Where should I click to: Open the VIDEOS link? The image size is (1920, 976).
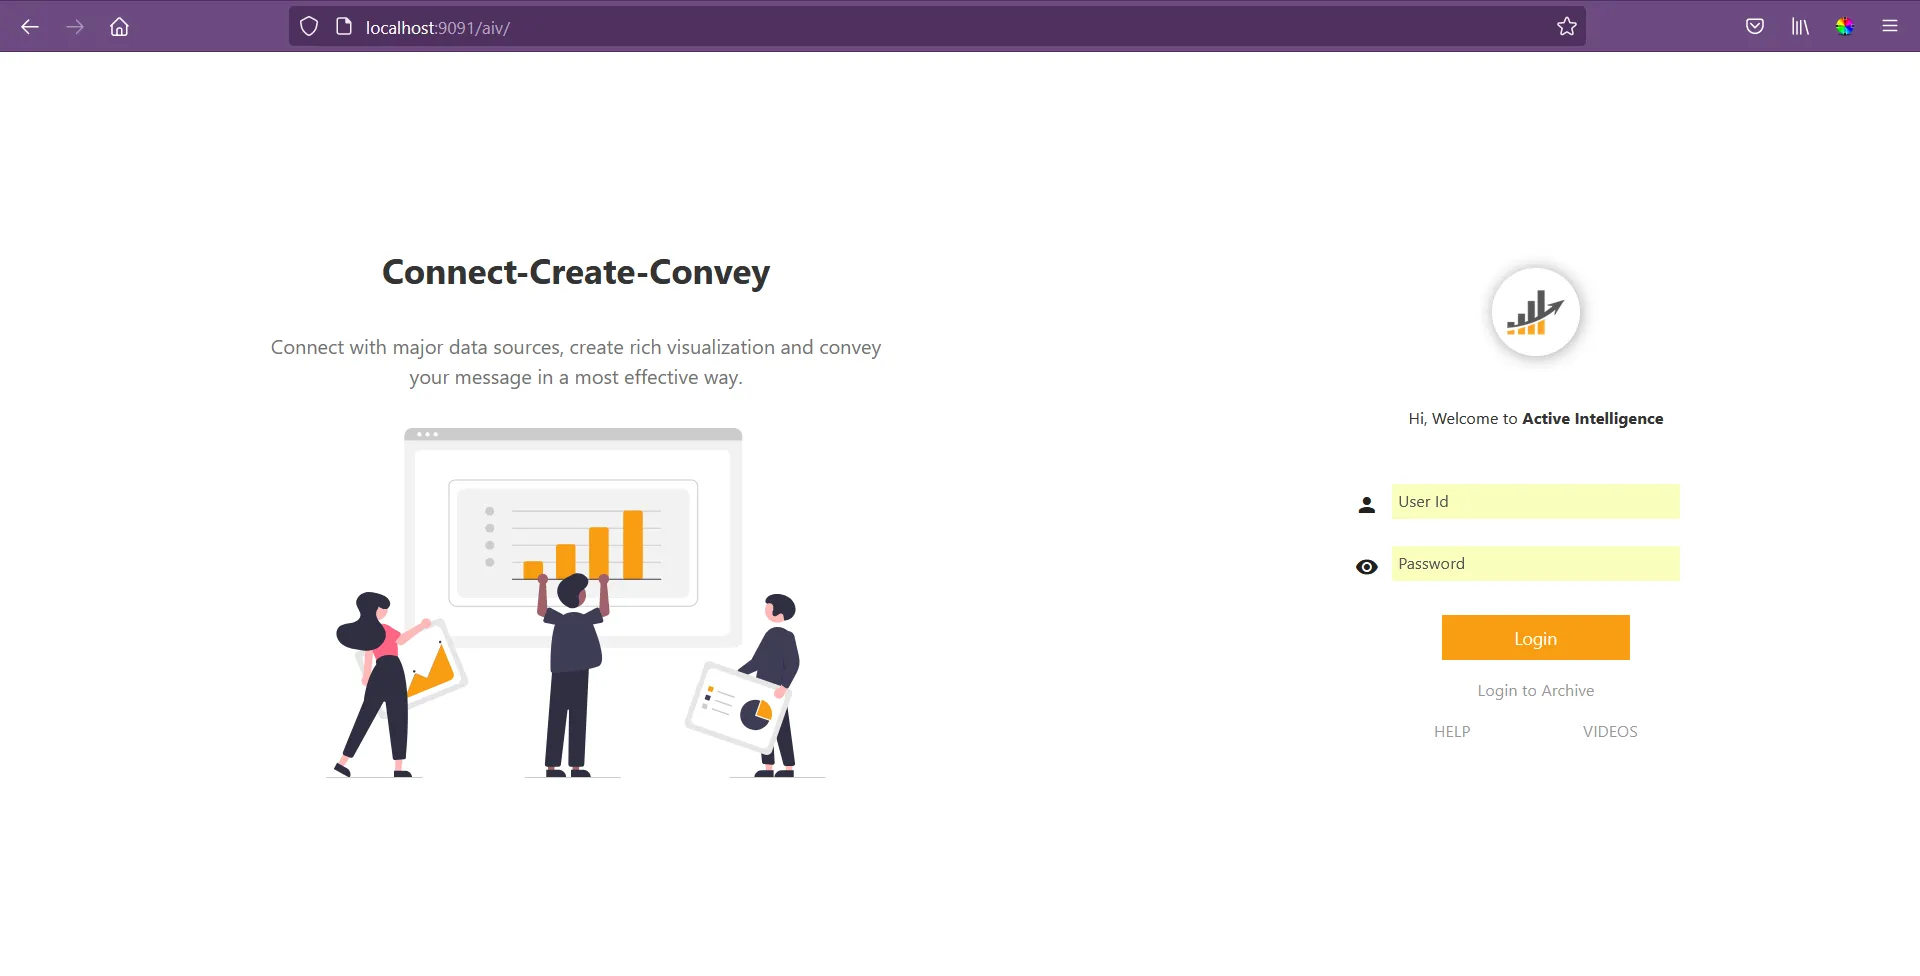click(1610, 732)
